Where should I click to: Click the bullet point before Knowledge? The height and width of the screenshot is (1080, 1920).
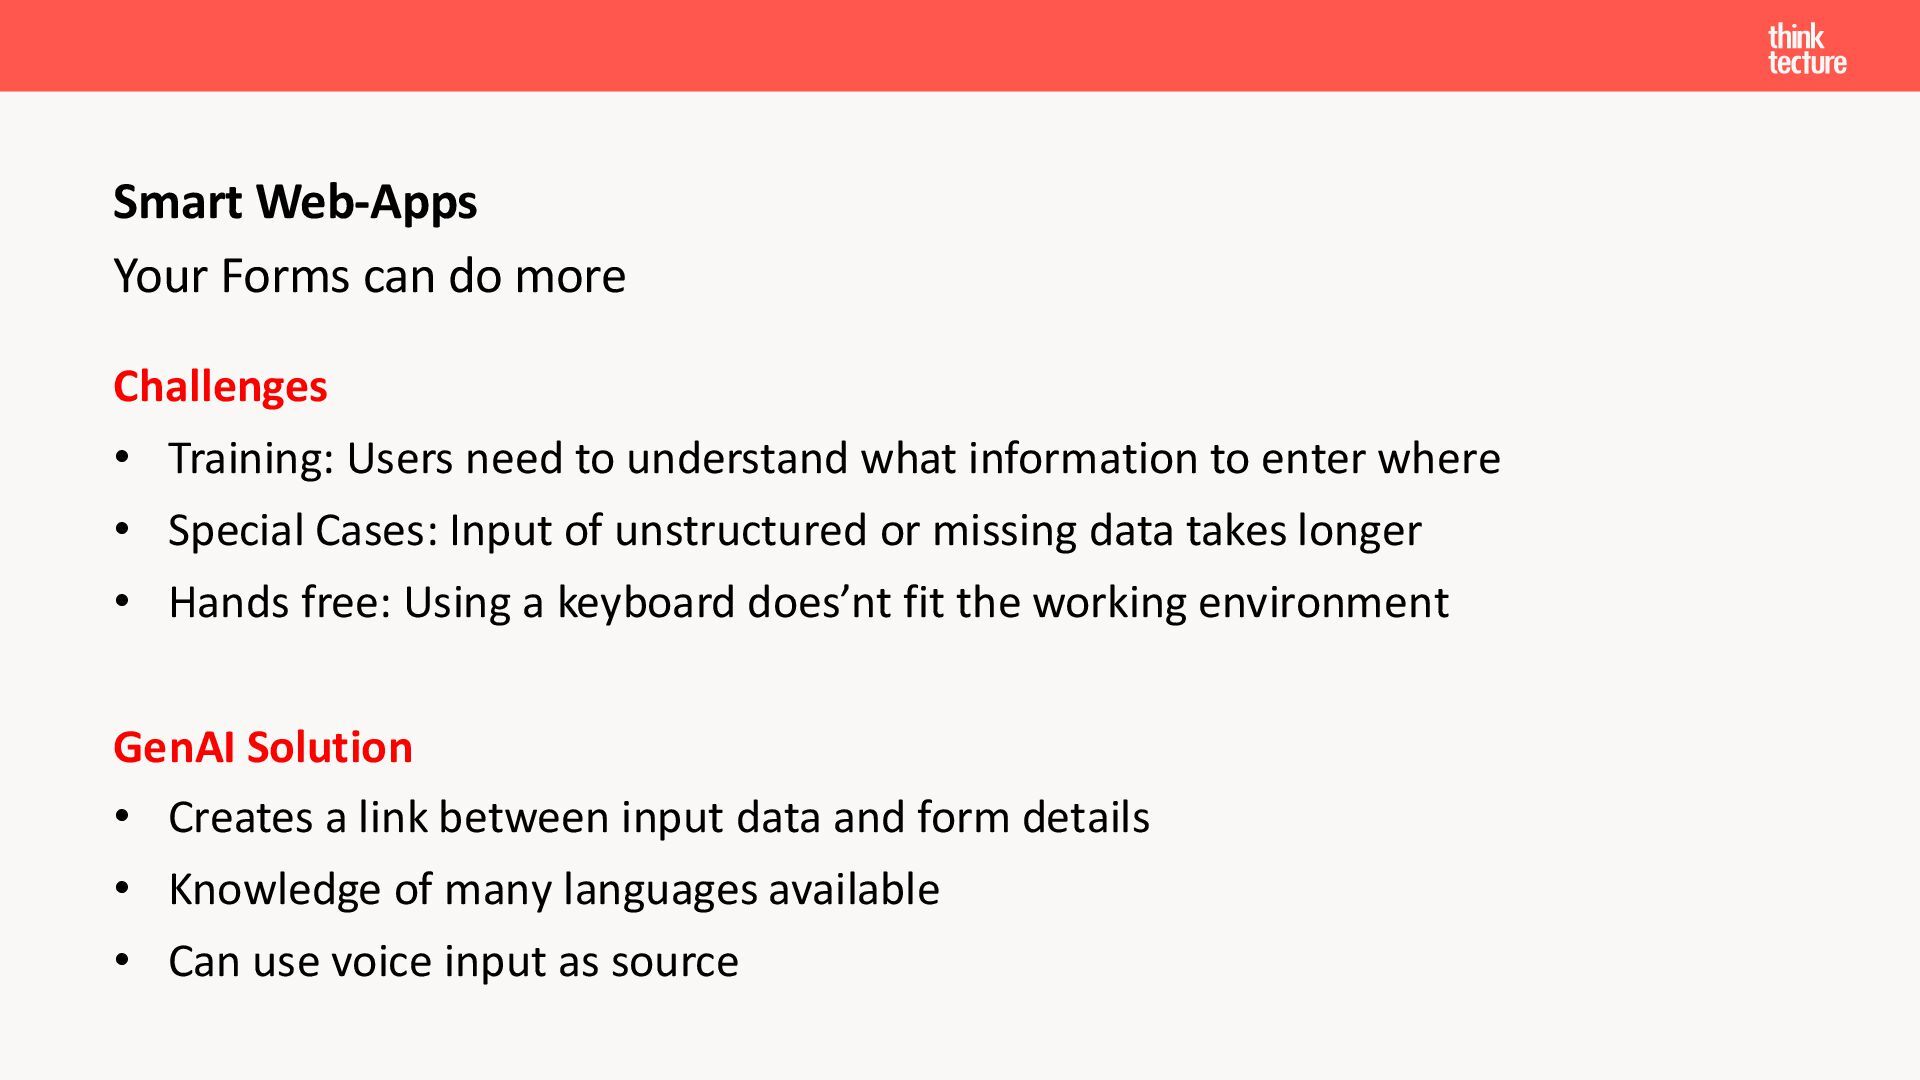coord(122,889)
